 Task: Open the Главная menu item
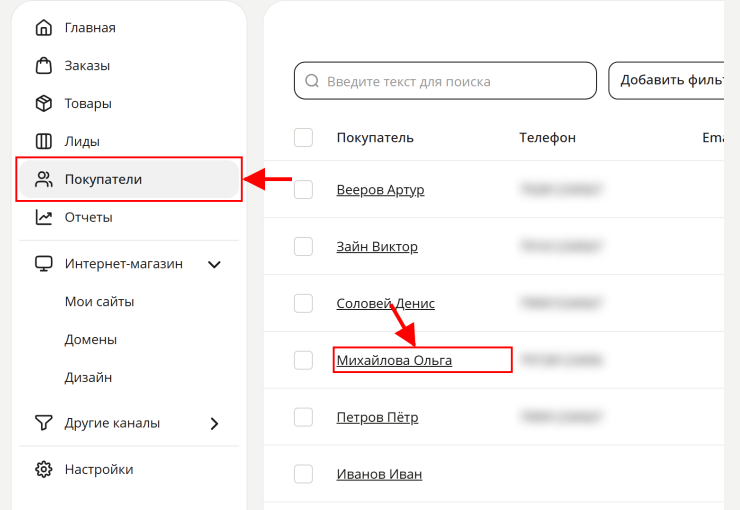pyautogui.click(x=90, y=28)
